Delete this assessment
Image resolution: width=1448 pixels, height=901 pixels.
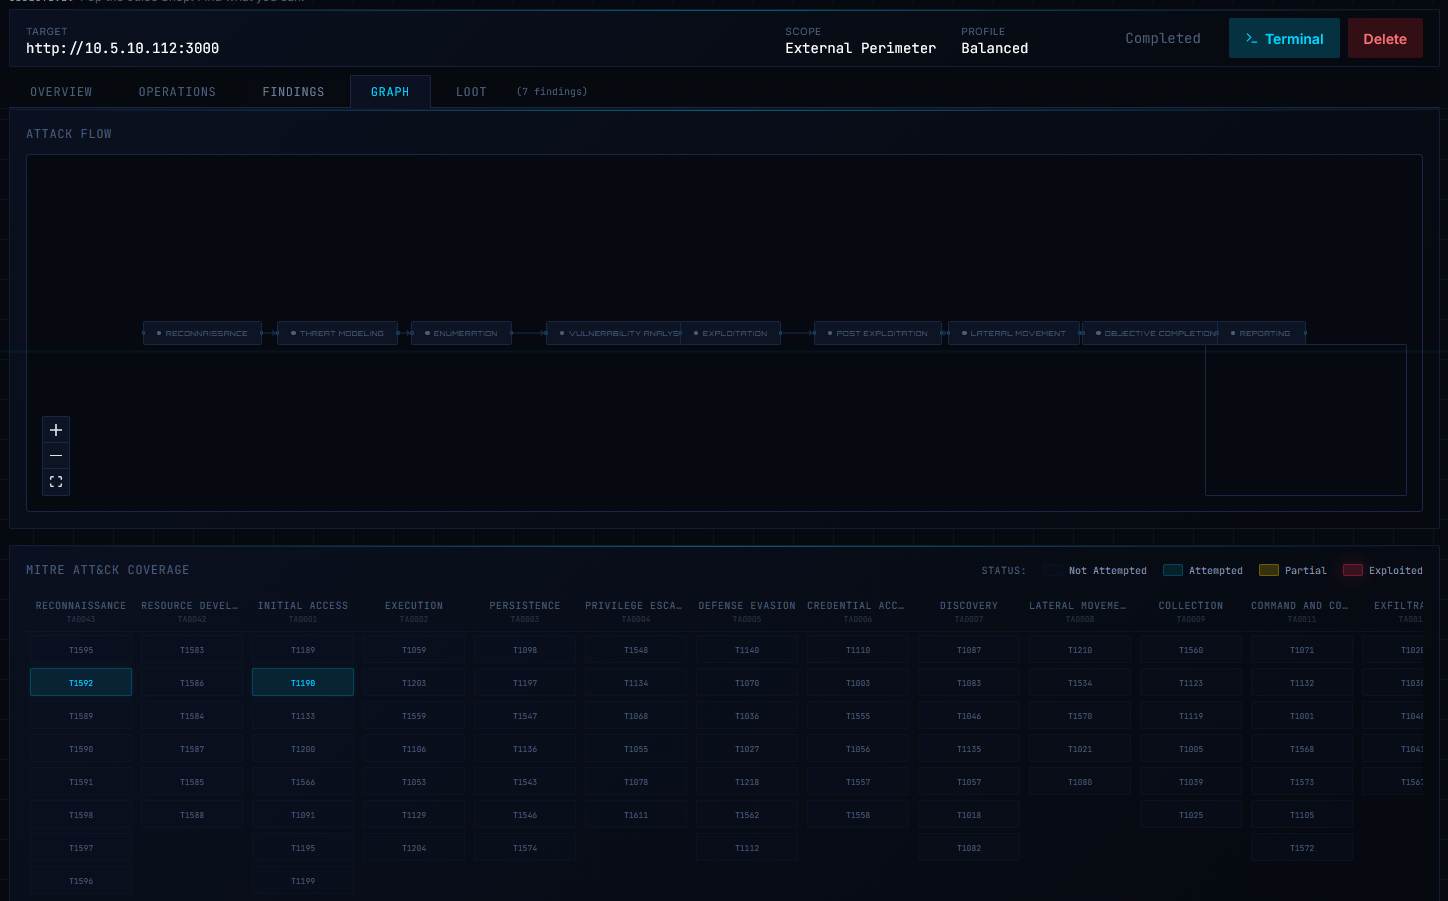1385,39
